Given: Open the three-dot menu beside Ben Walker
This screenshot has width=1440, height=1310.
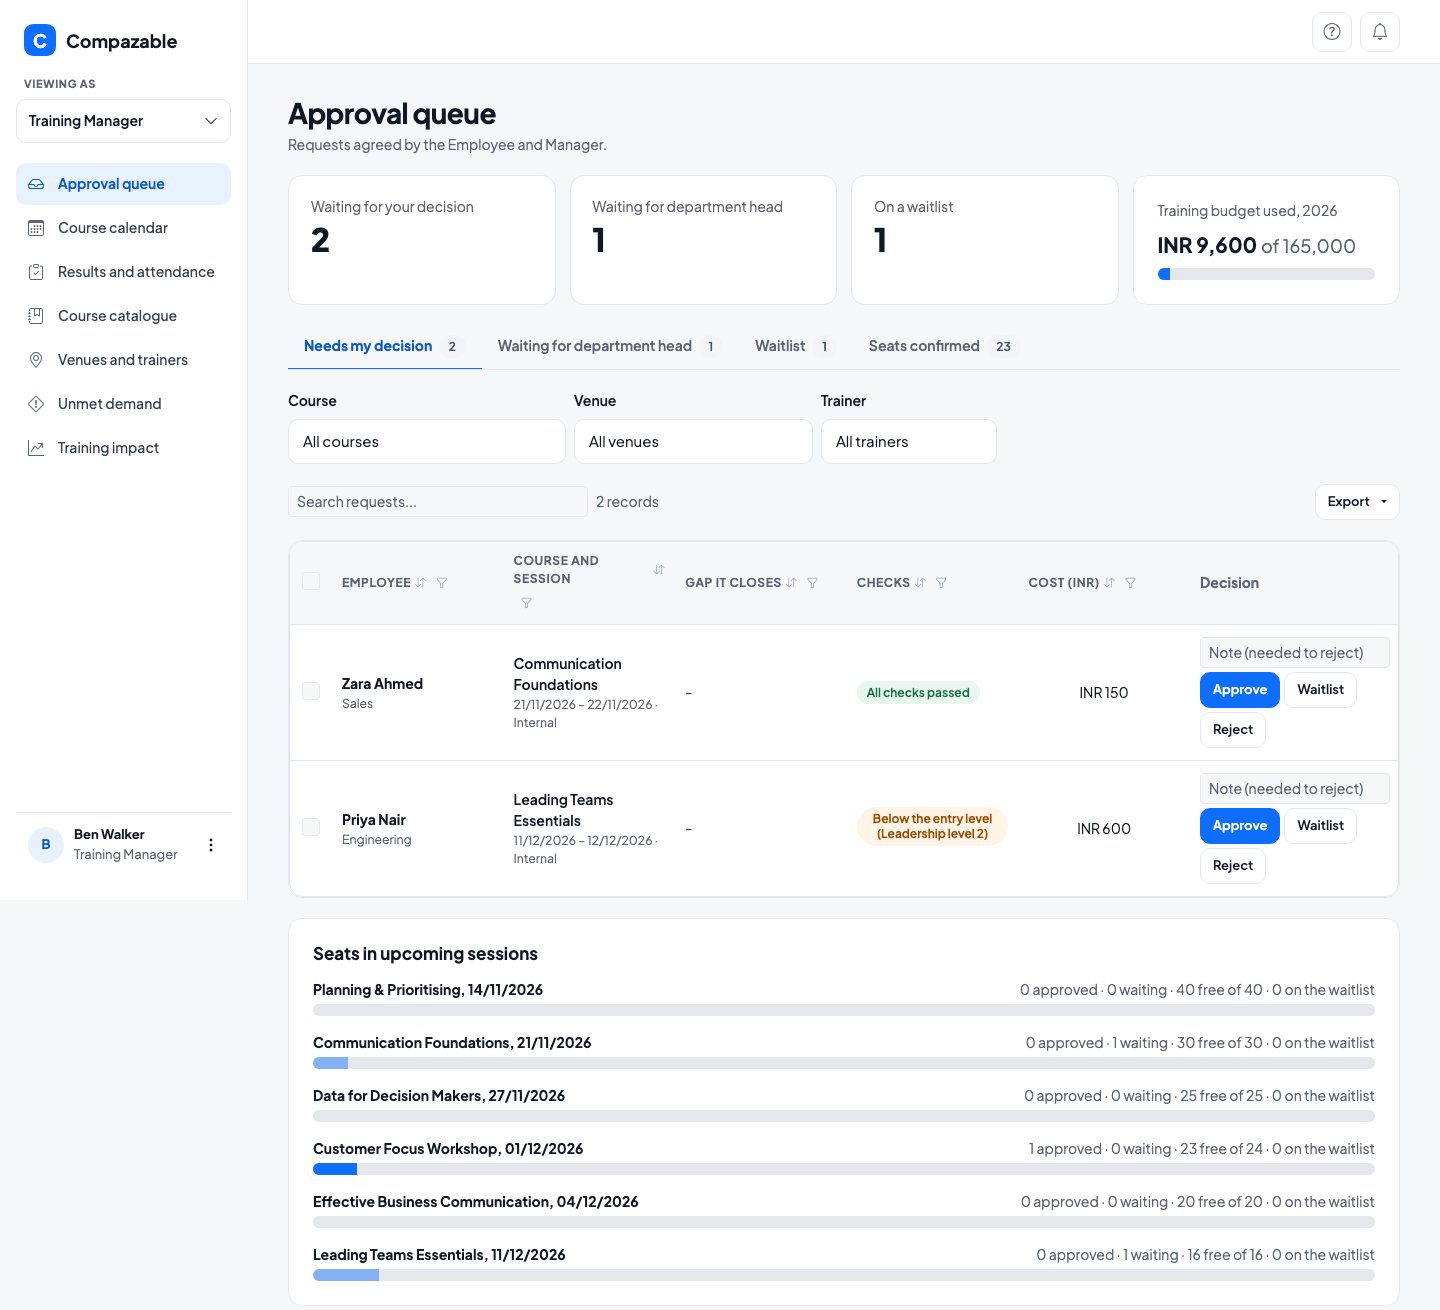Looking at the screenshot, I should coord(211,845).
